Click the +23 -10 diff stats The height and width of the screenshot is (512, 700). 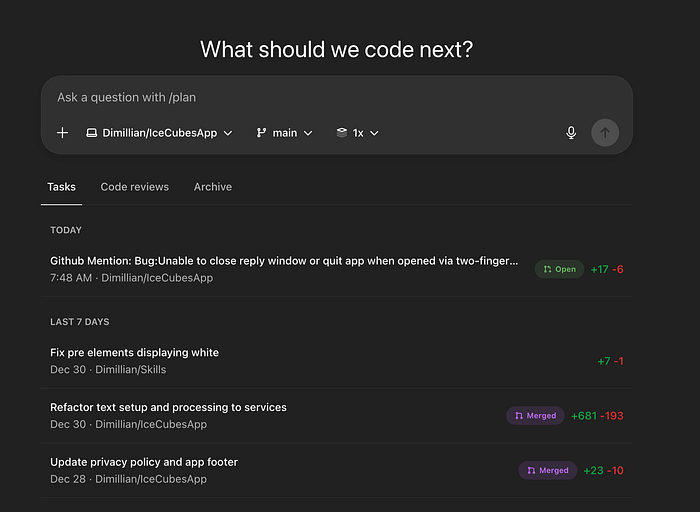604,470
